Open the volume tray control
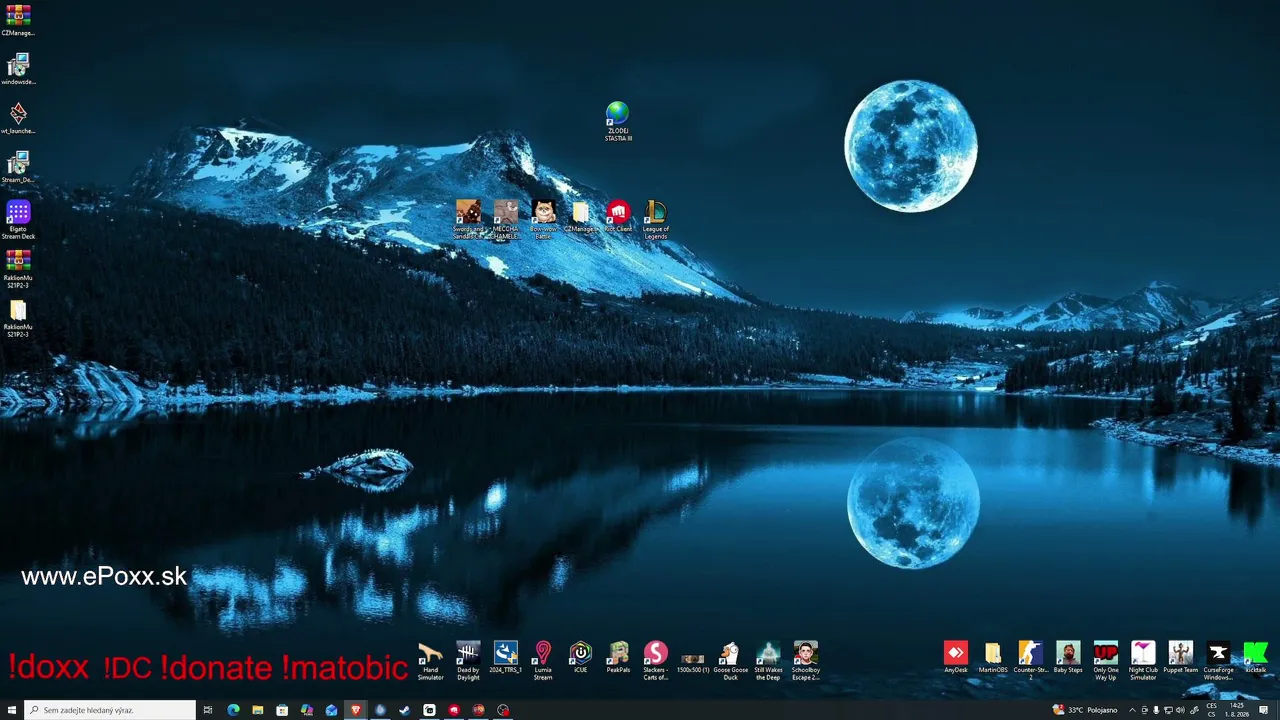The width and height of the screenshot is (1280, 720). 1181,710
